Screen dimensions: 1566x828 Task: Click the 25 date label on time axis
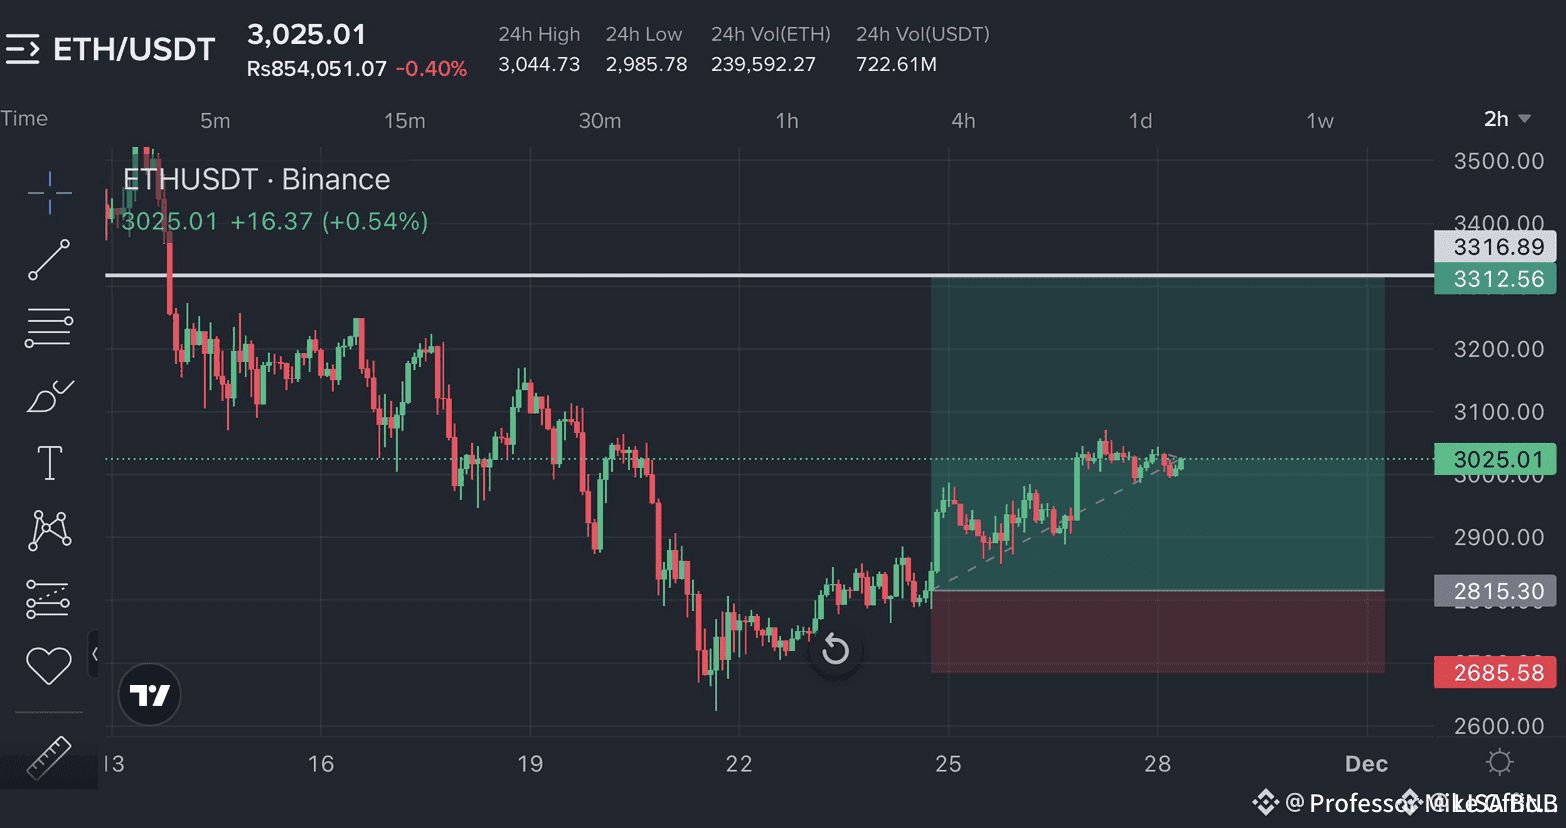pos(948,764)
